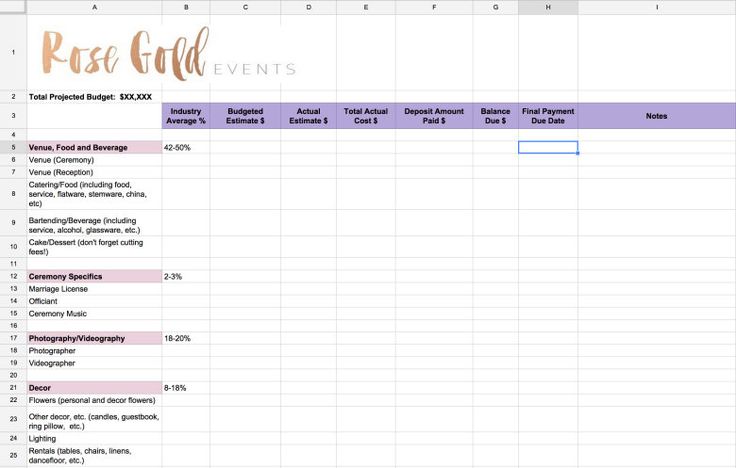Select the Cake/Dessert cell
Viewport: 736px width, 468px height.
(x=94, y=247)
